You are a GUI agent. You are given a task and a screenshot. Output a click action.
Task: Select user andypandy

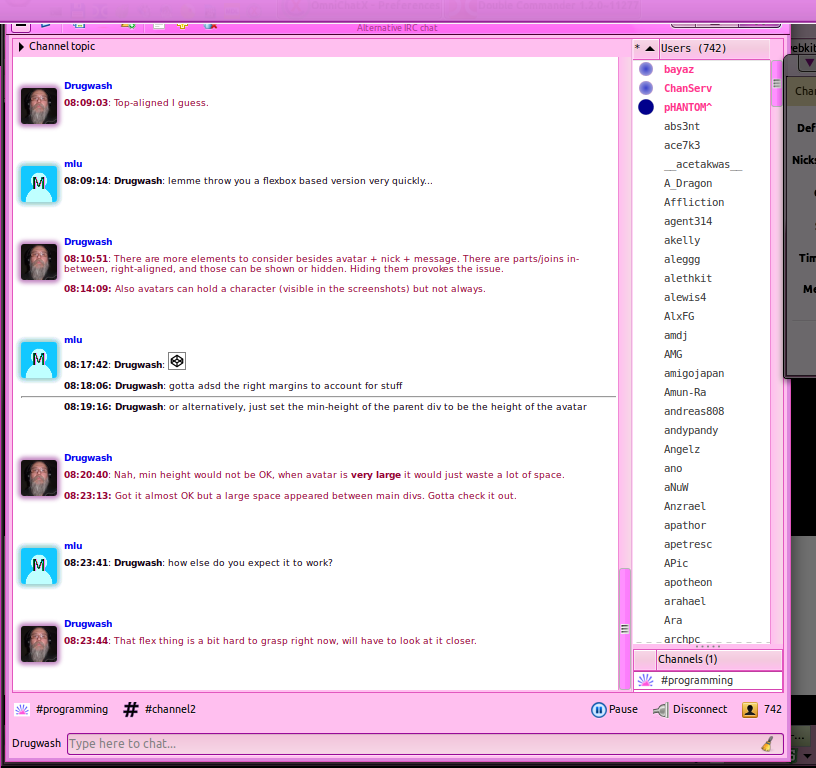(691, 430)
